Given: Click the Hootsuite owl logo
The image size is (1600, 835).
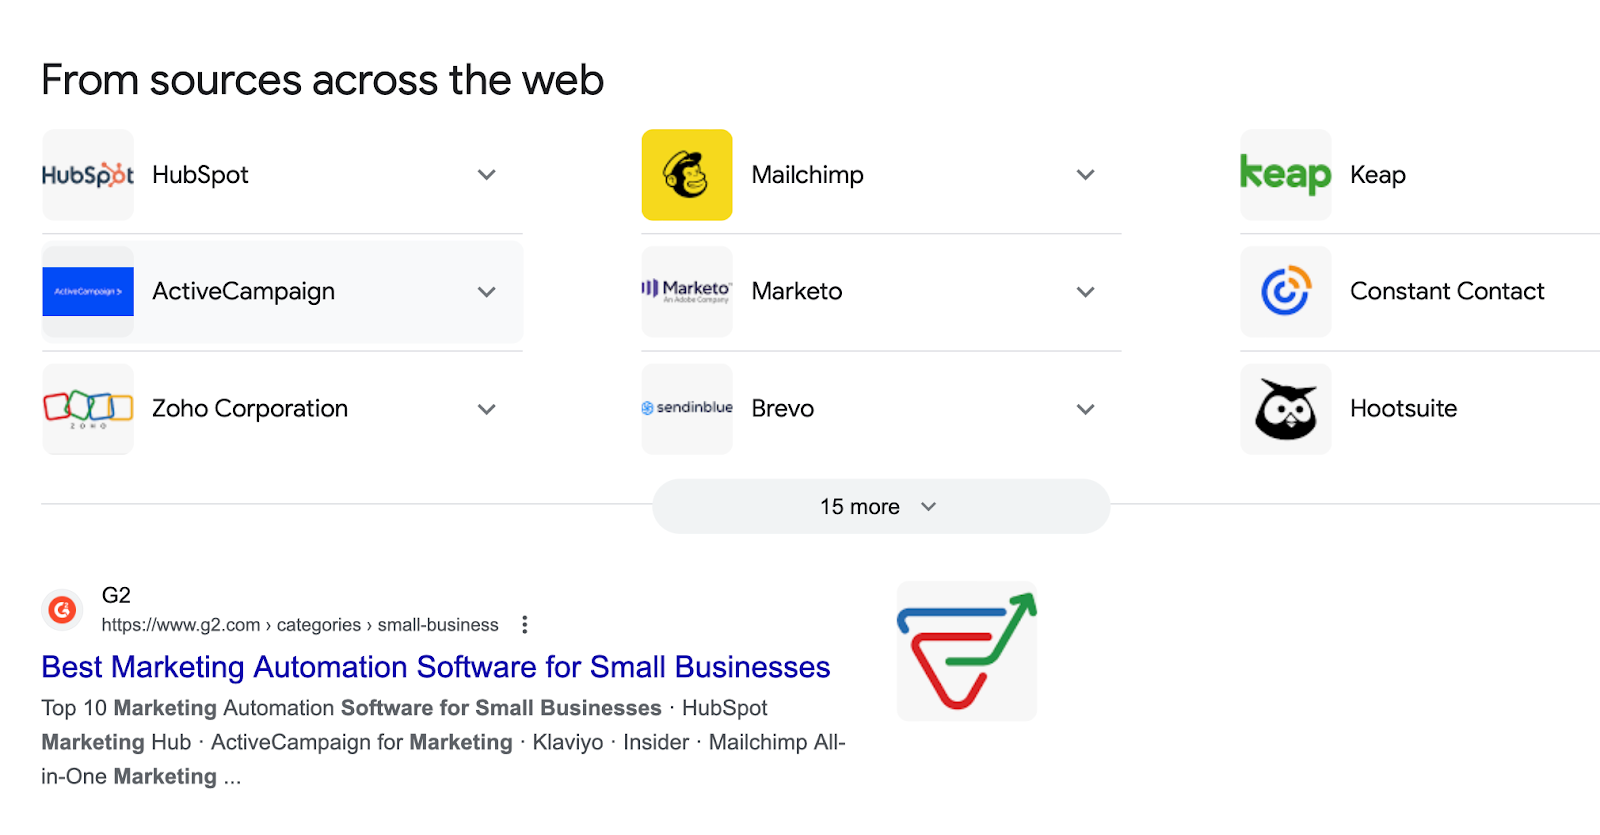Looking at the screenshot, I should [1286, 409].
